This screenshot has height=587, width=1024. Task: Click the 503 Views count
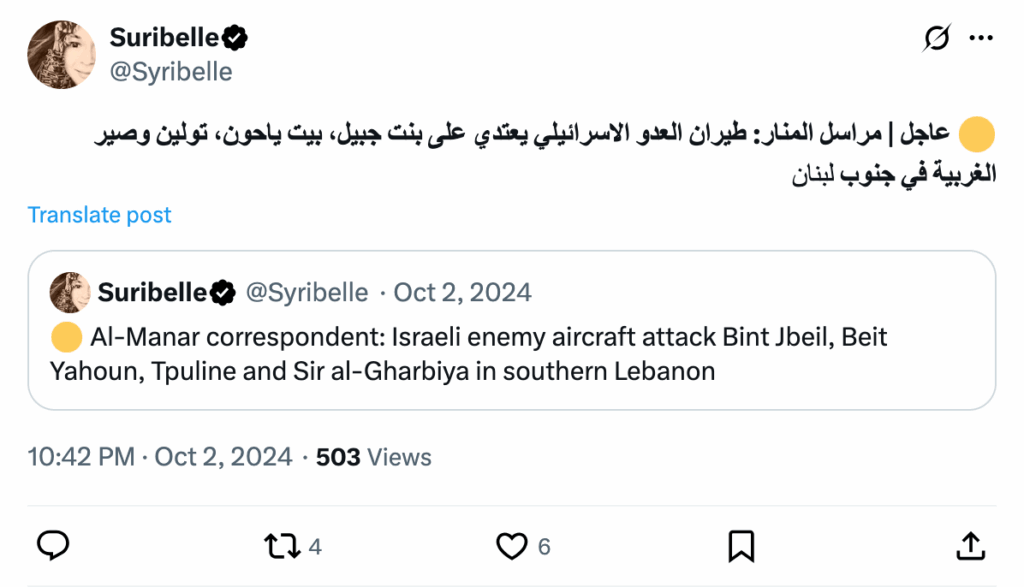point(373,457)
